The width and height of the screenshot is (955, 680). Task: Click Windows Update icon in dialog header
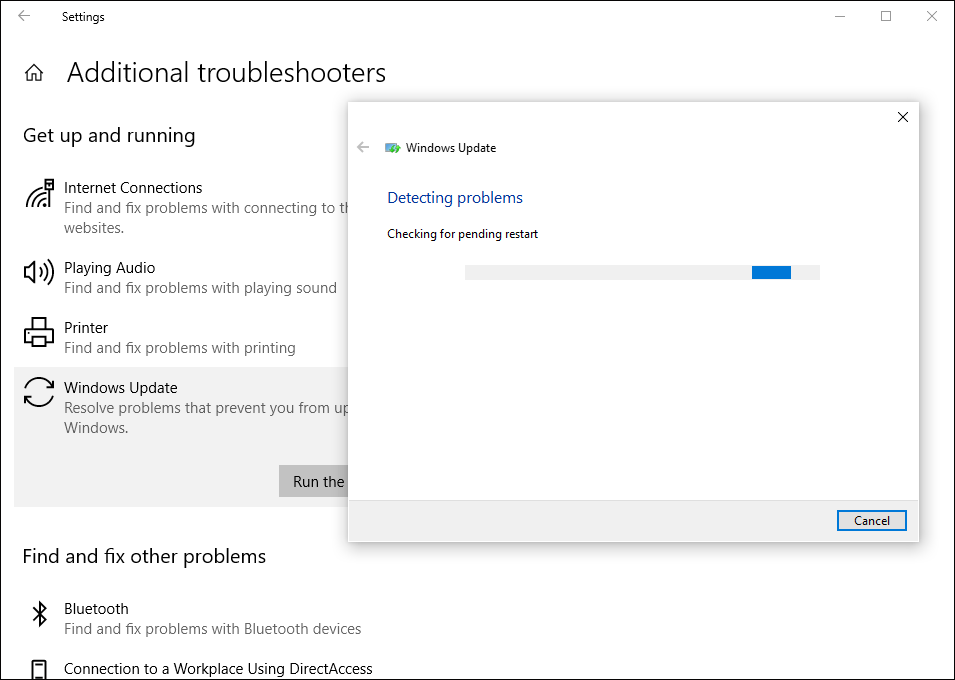click(393, 148)
